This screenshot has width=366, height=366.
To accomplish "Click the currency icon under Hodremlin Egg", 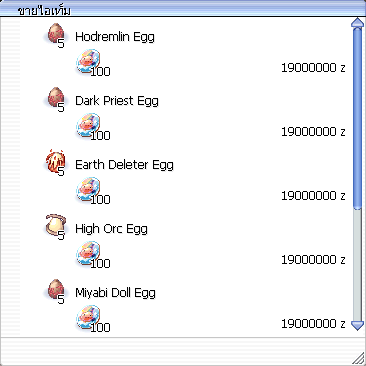I will [x=88, y=62].
